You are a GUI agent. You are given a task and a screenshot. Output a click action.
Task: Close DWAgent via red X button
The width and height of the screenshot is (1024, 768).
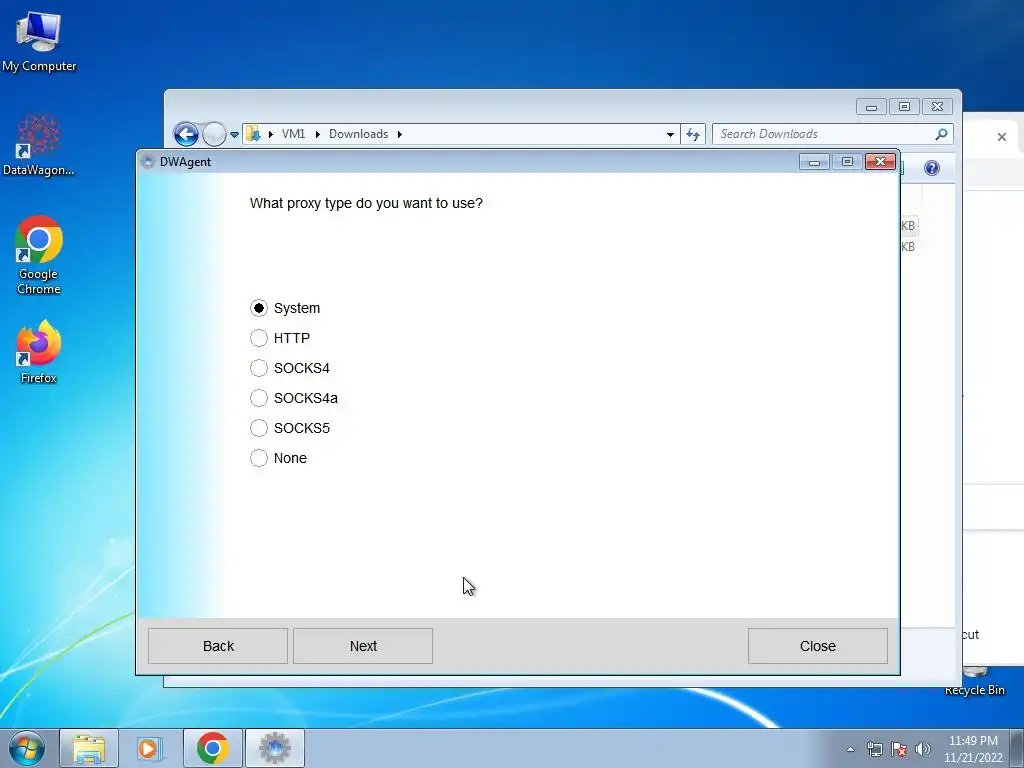click(x=880, y=162)
